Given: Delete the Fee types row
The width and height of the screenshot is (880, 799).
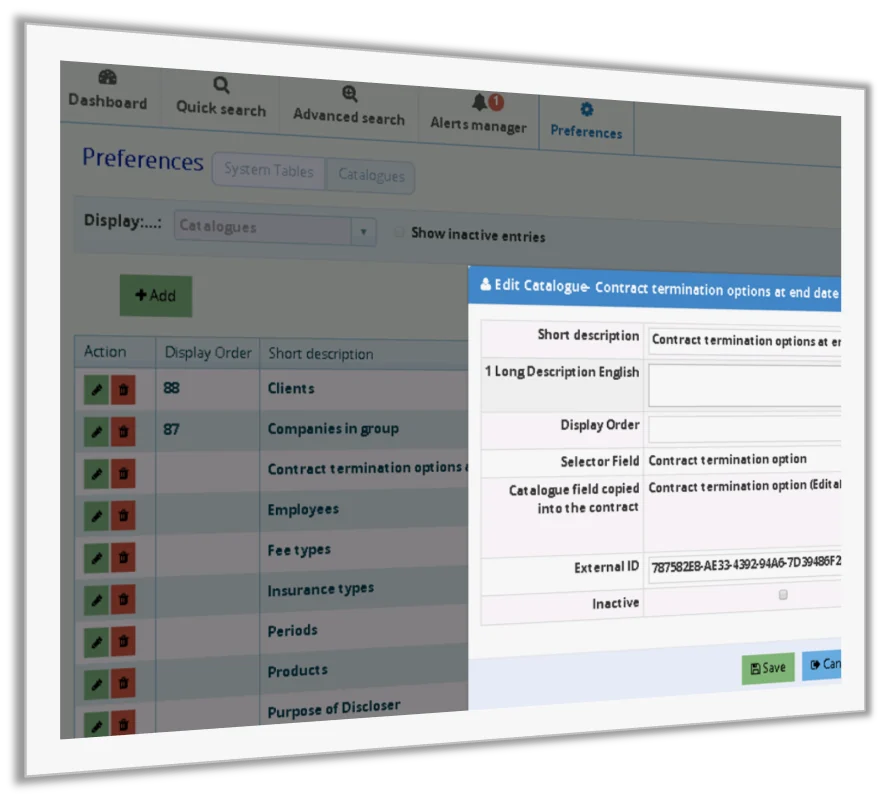Looking at the screenshot, I should (123, 558).
